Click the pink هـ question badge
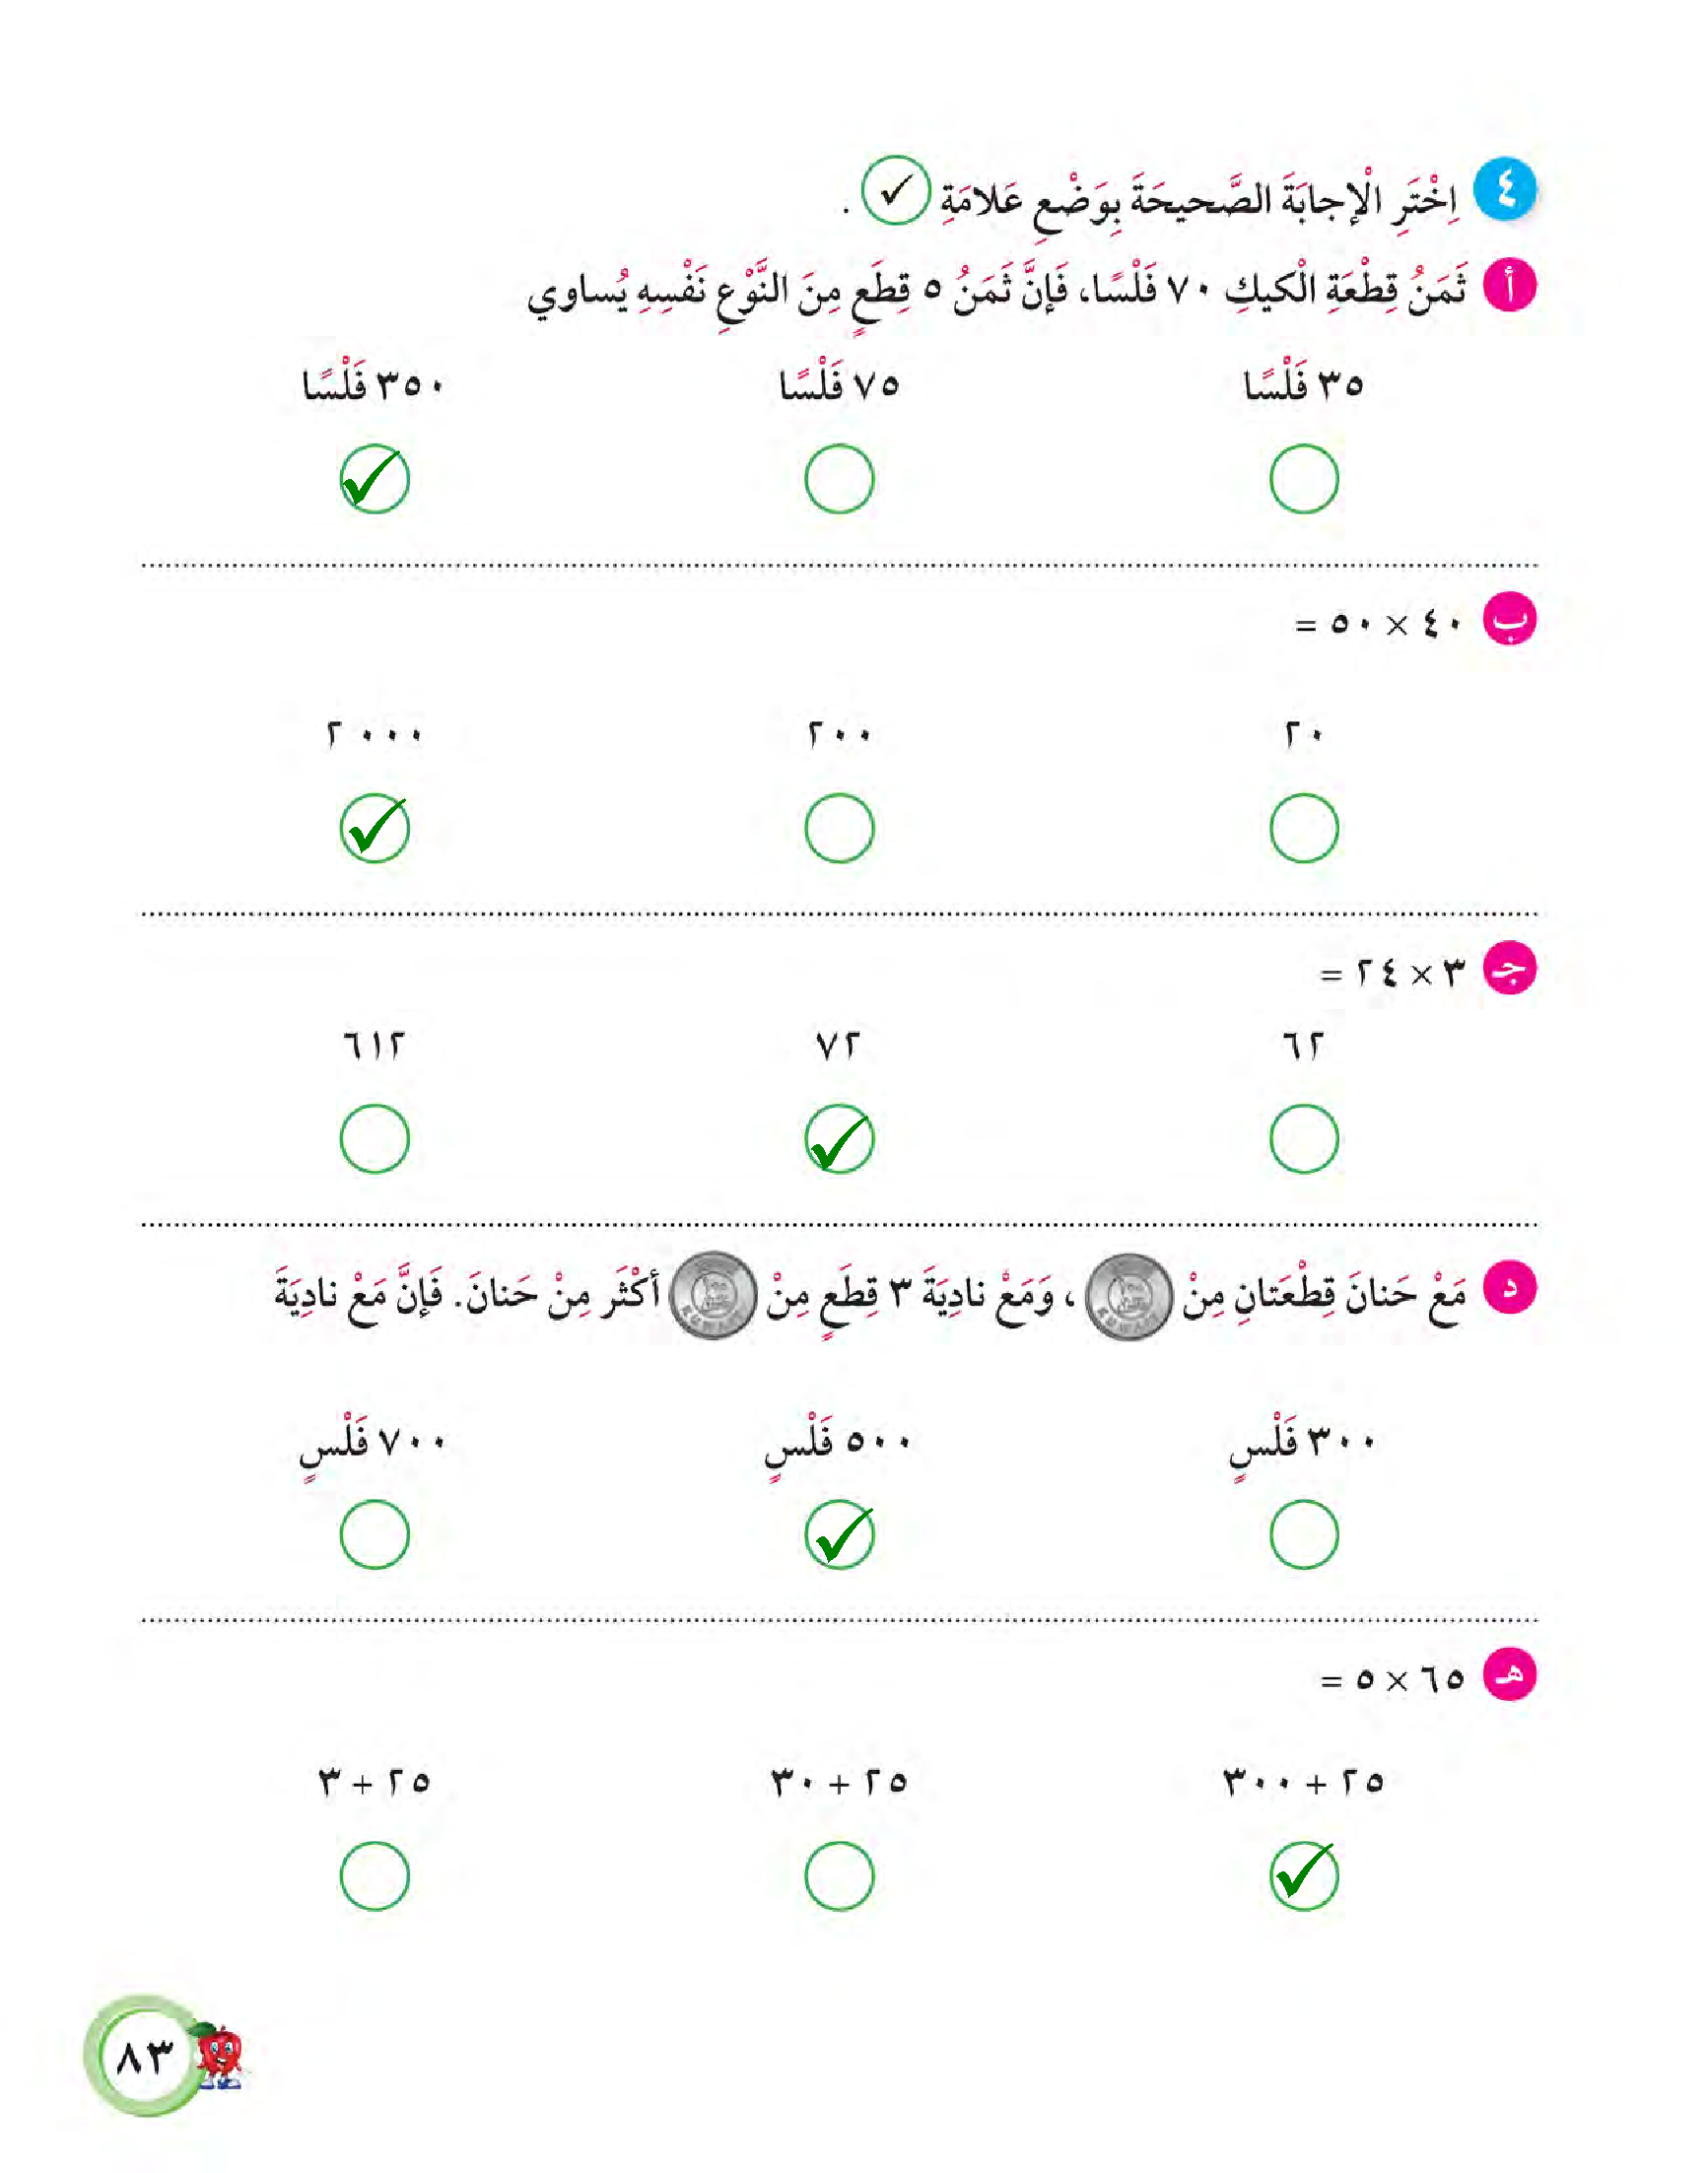Screen dimensions: 1708x2173 pos(1509,1674)
